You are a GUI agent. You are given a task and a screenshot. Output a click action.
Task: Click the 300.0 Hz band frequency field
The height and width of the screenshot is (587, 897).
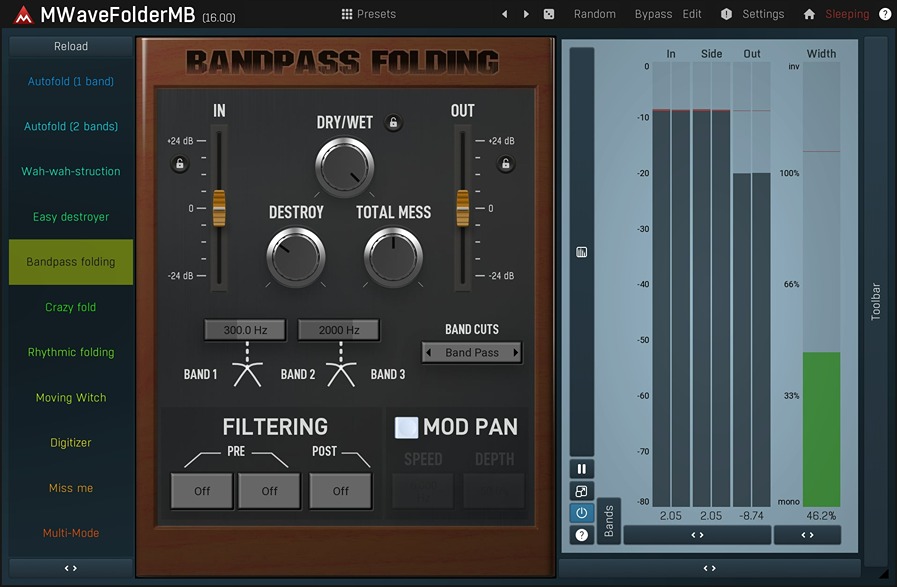click(243, 329)
